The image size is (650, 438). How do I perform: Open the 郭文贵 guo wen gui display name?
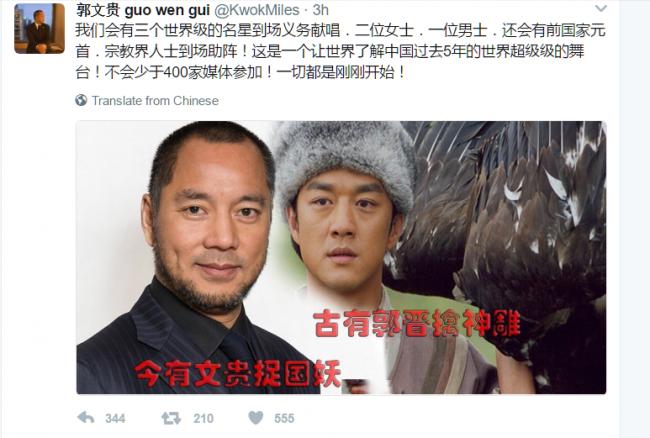[143, 10]
